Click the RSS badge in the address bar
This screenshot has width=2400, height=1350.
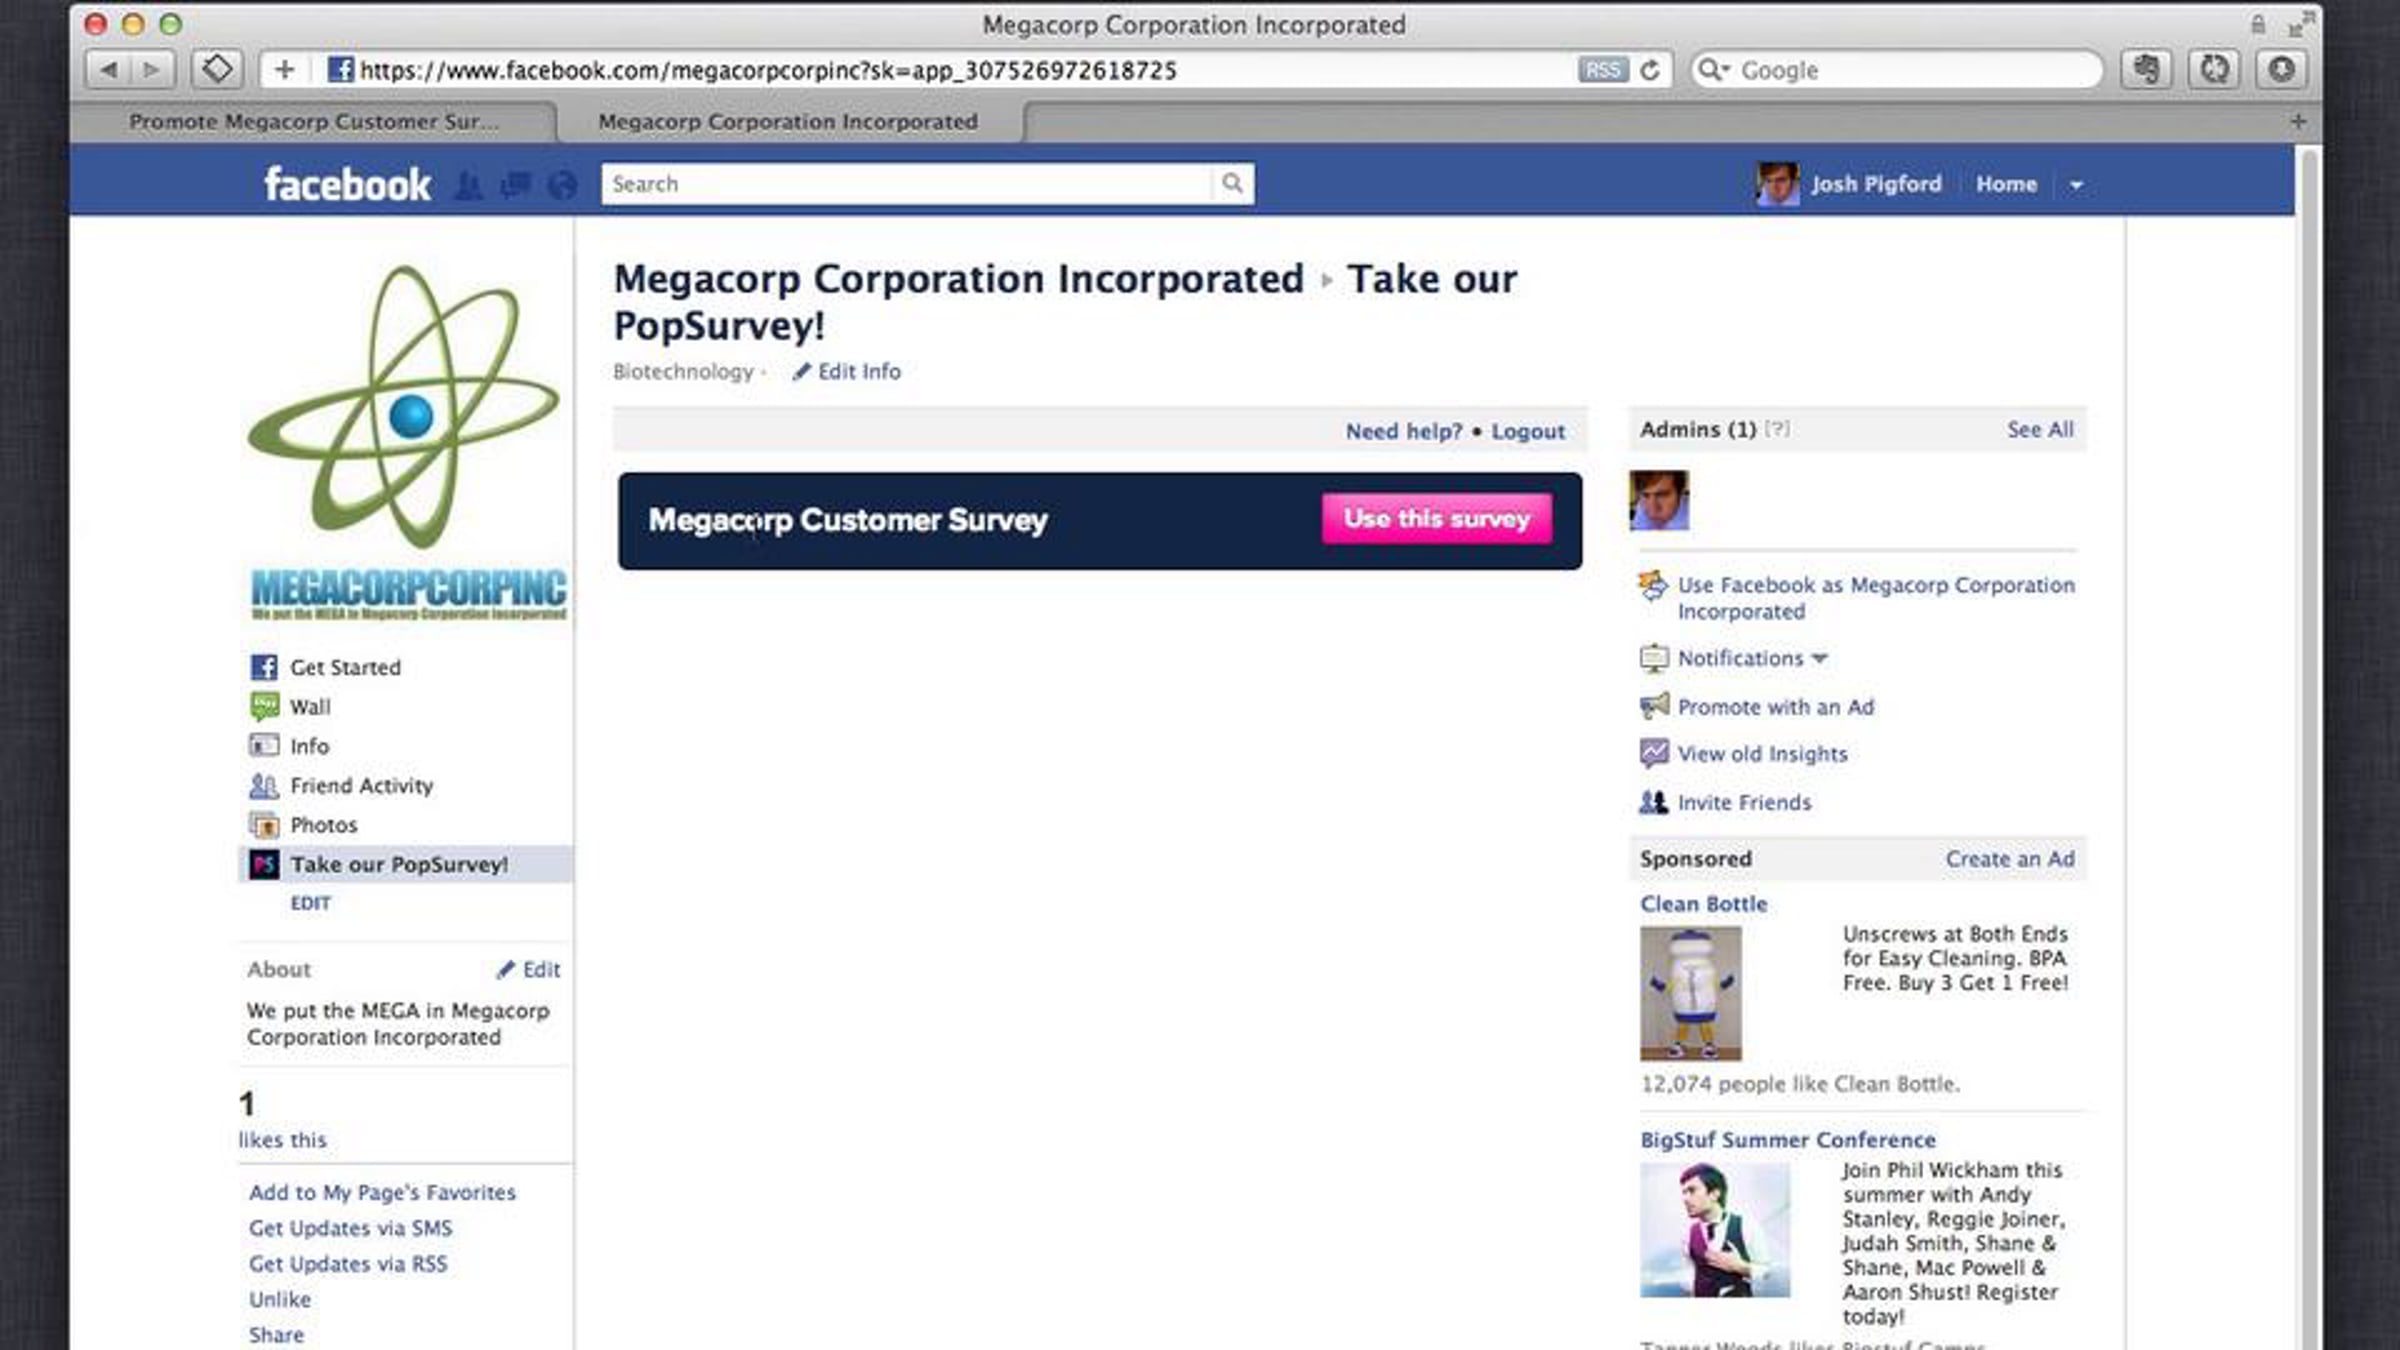click(1602, 70)
